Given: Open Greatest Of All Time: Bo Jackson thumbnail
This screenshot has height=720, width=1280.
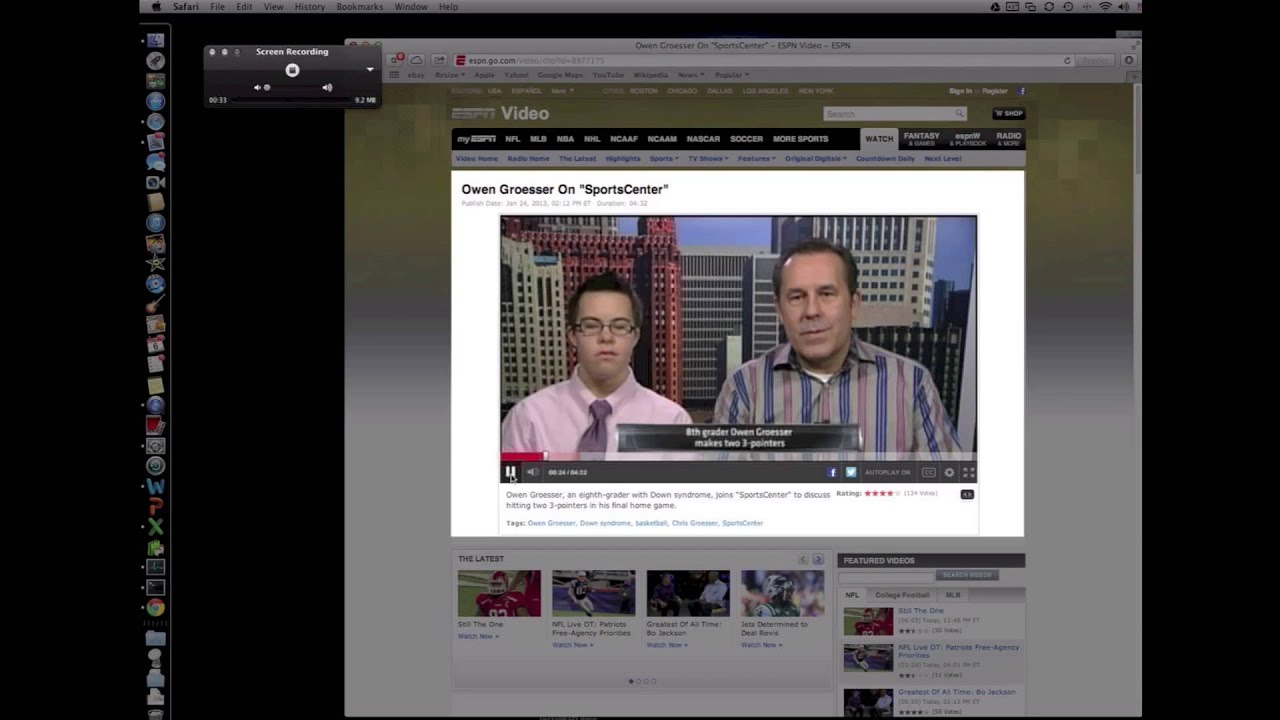Looking at the screenshot, I should click(688, 593).
